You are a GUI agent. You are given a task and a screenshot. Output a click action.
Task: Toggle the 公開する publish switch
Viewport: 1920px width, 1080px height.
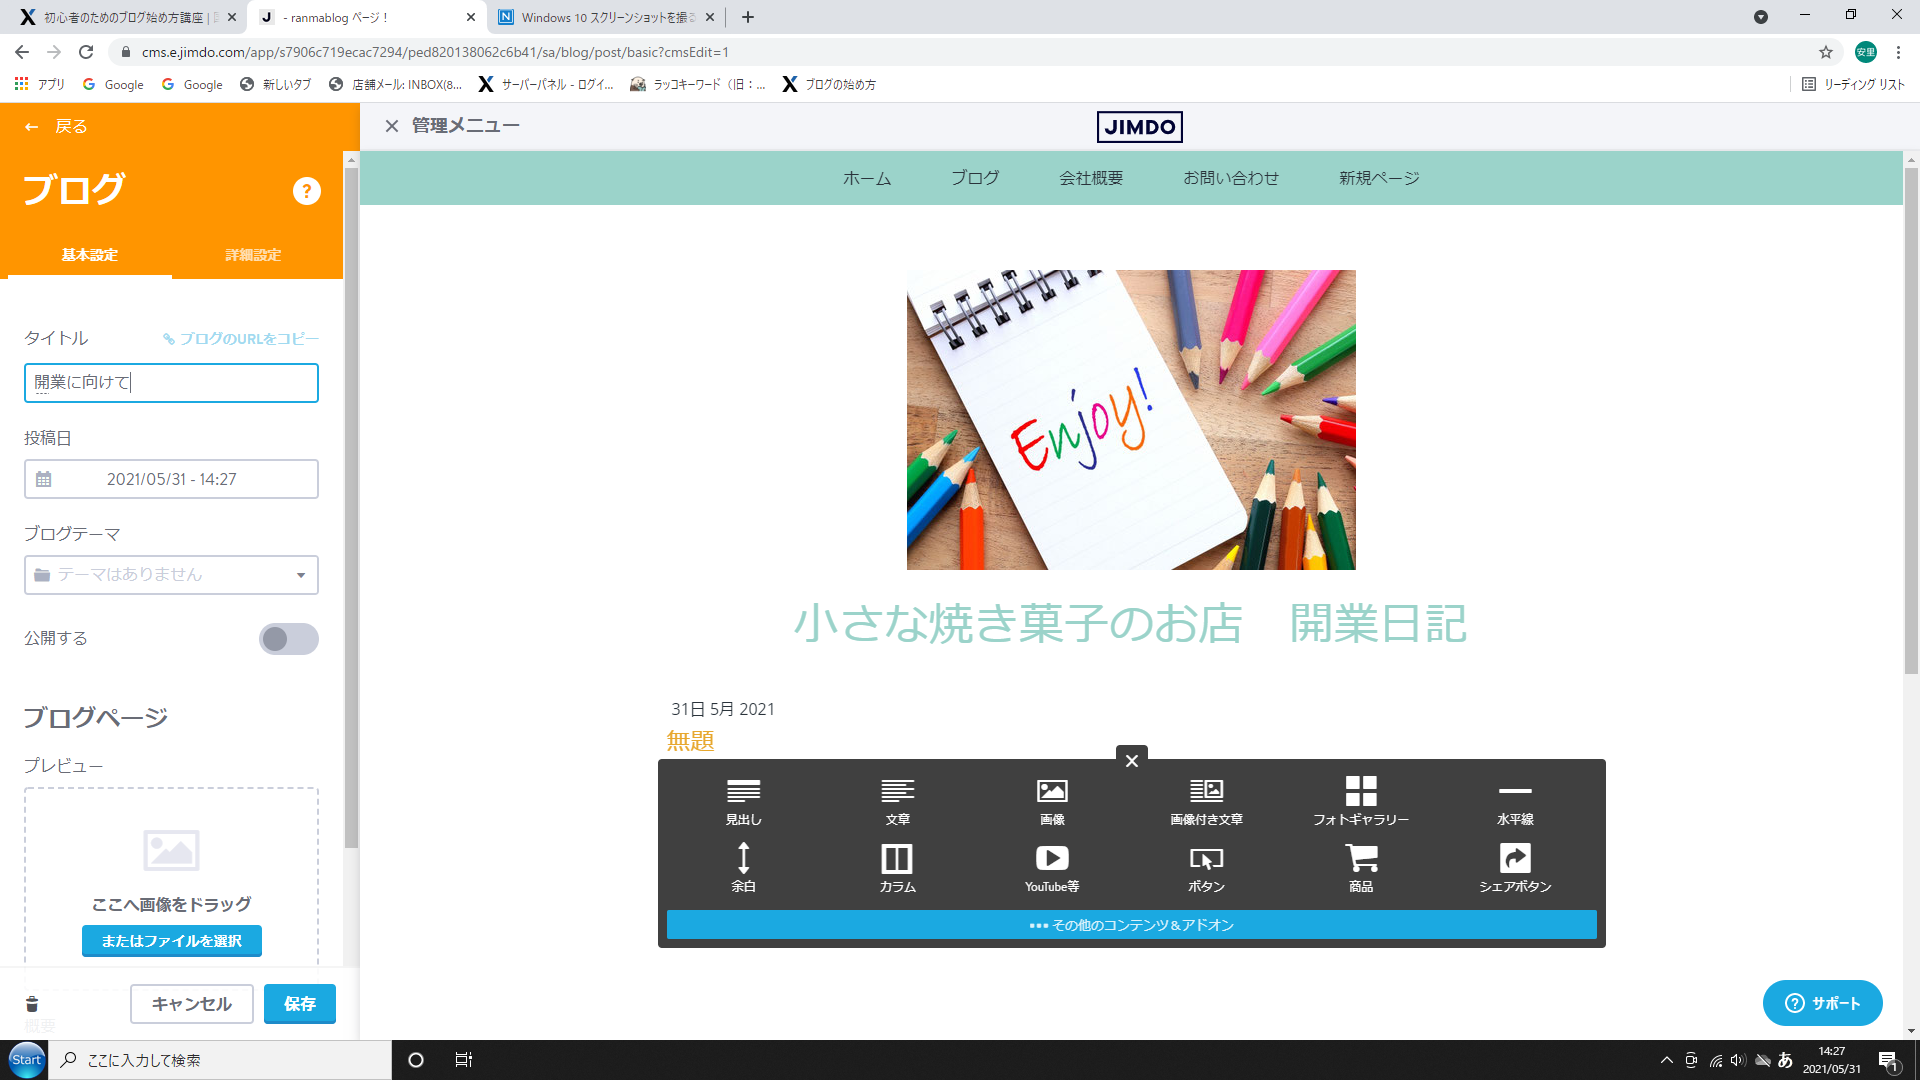[x=288, y=639]
